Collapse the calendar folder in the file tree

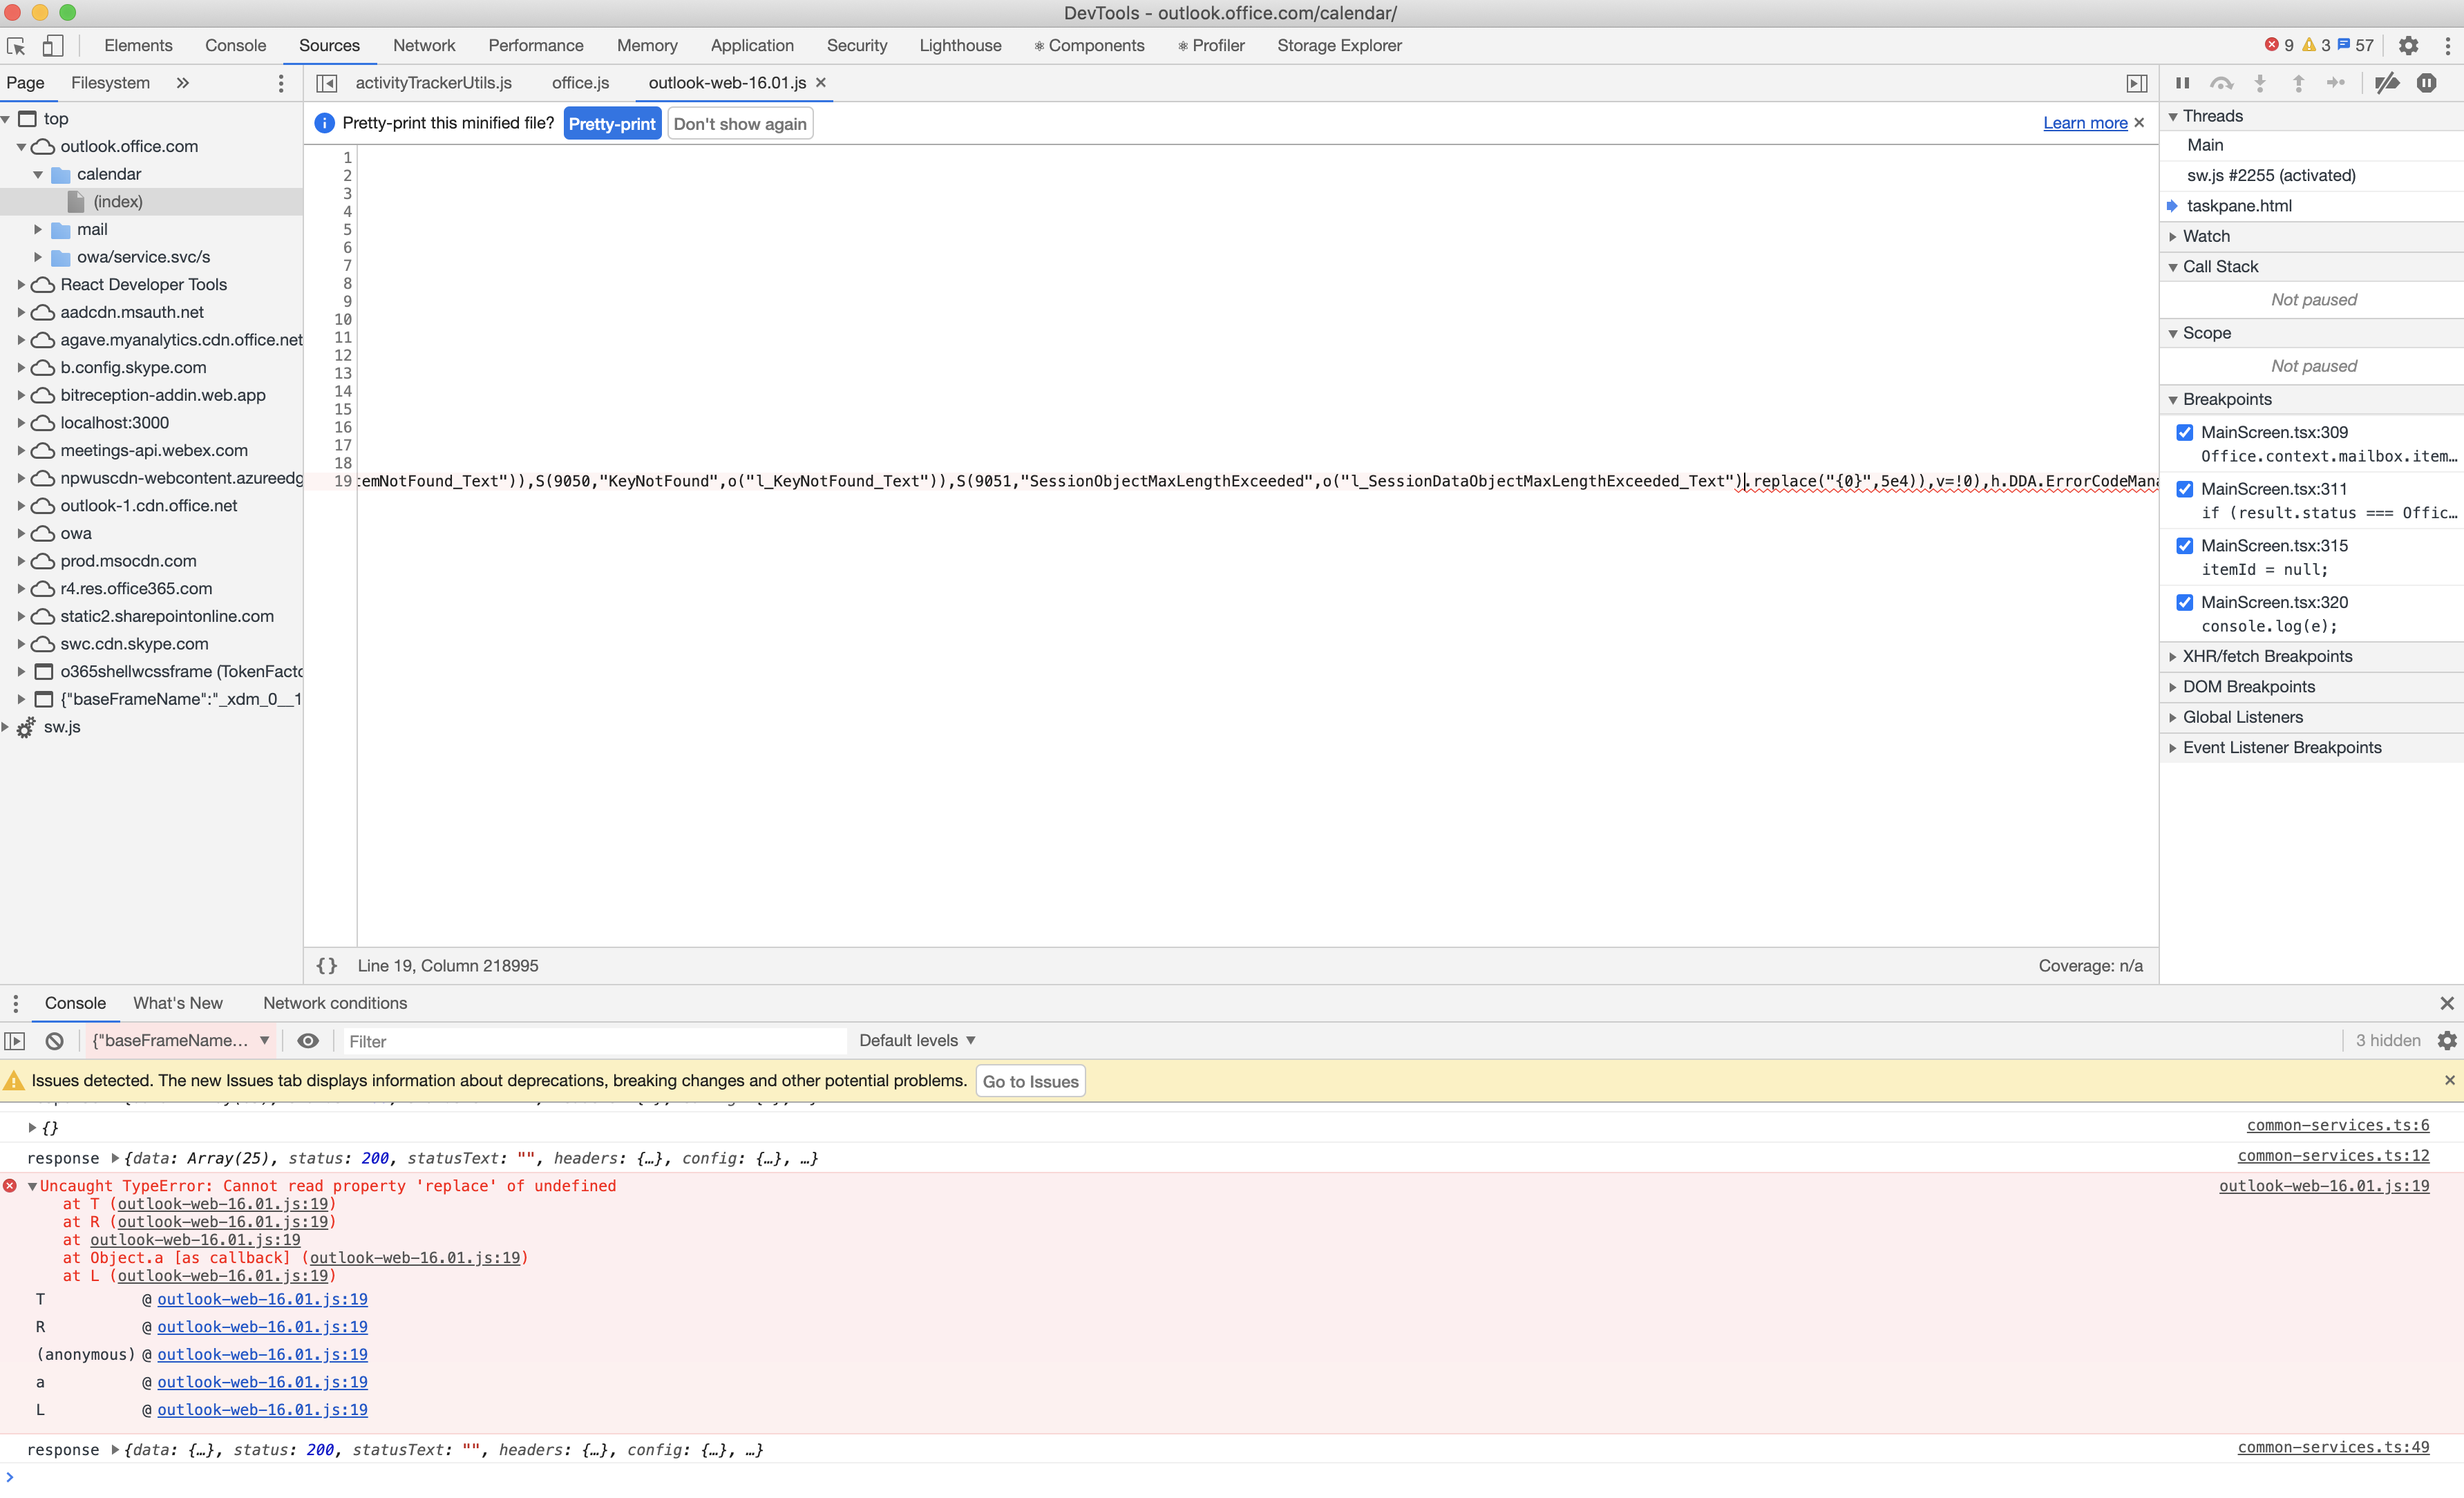coord(38,173)
